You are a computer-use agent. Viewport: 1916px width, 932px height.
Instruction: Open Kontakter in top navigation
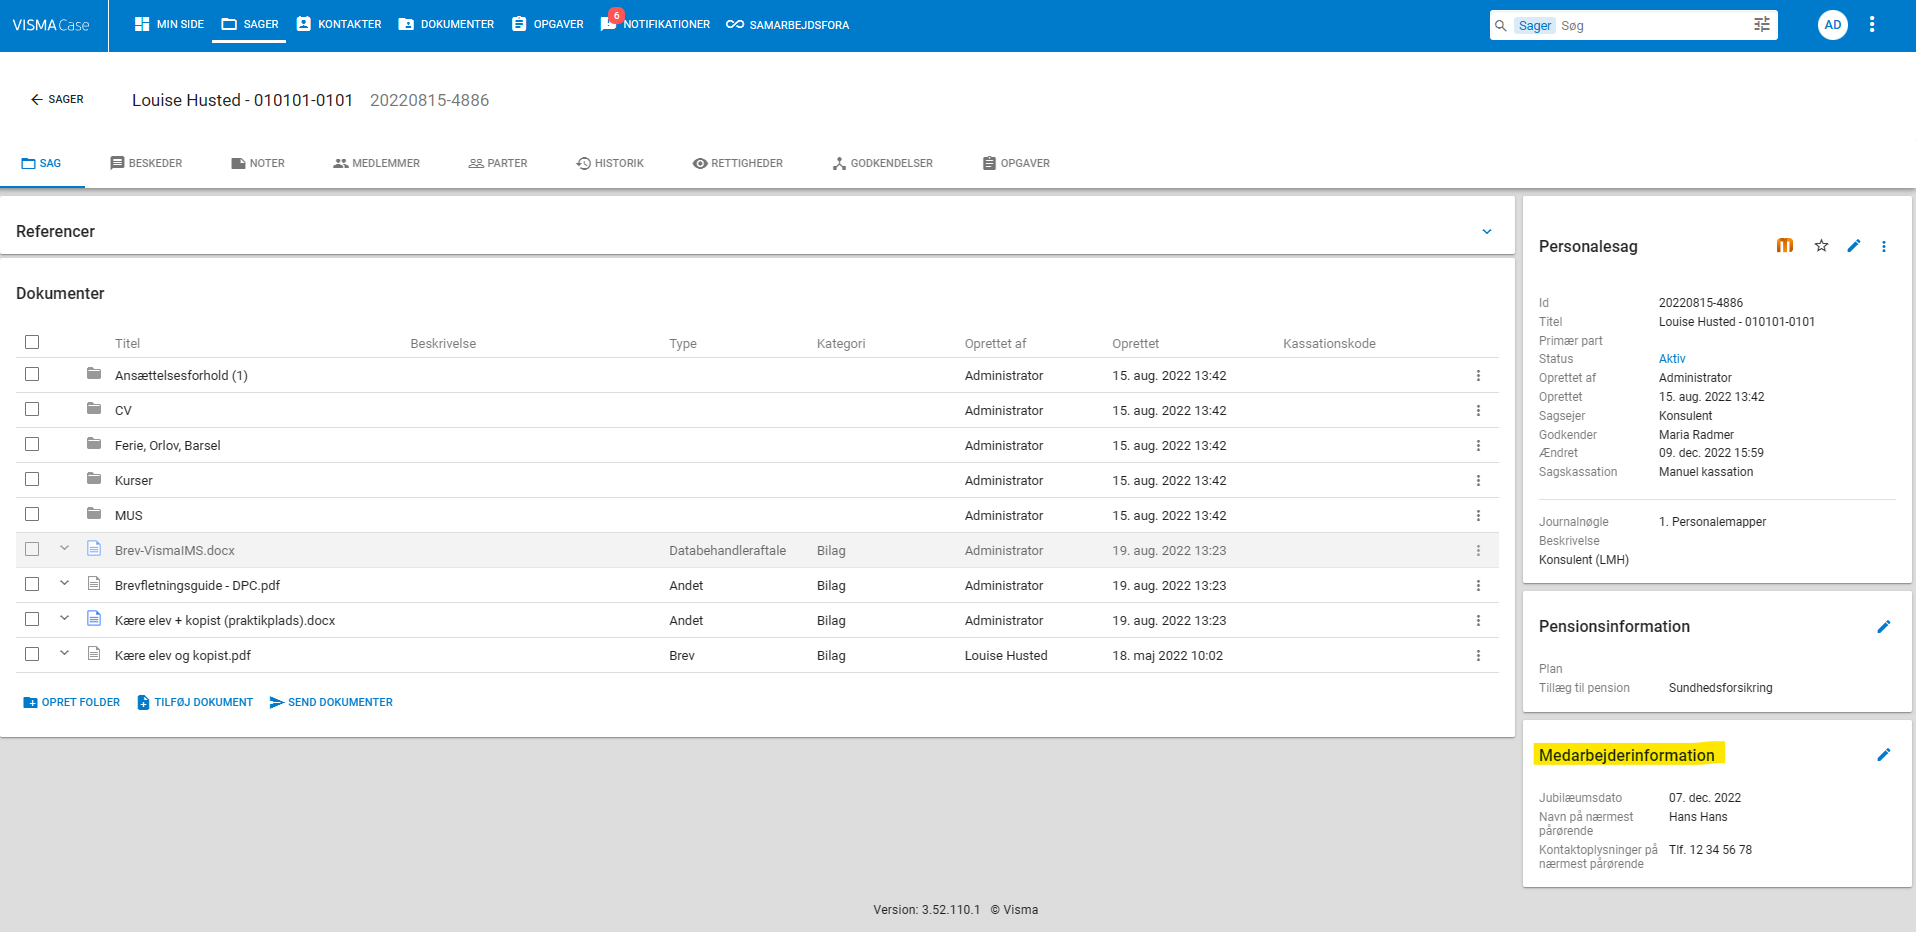[x=339, y=24]
